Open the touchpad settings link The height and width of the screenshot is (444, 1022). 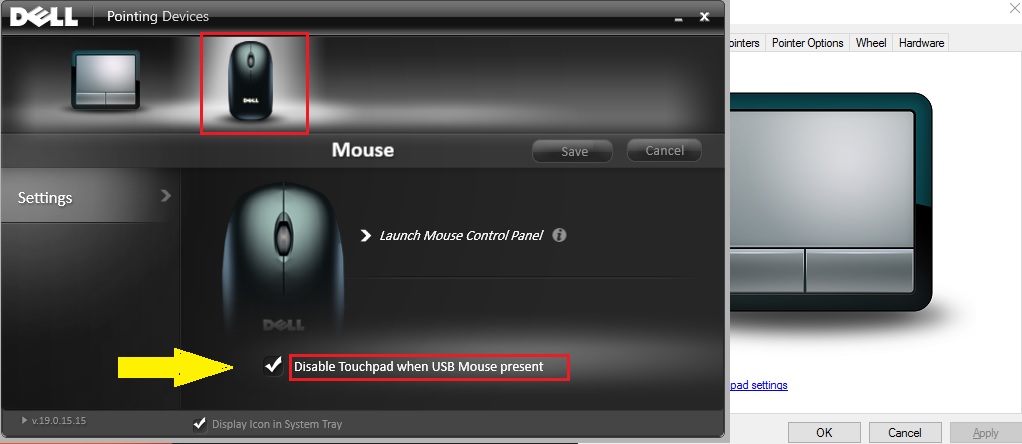click(x=758, y=385)
